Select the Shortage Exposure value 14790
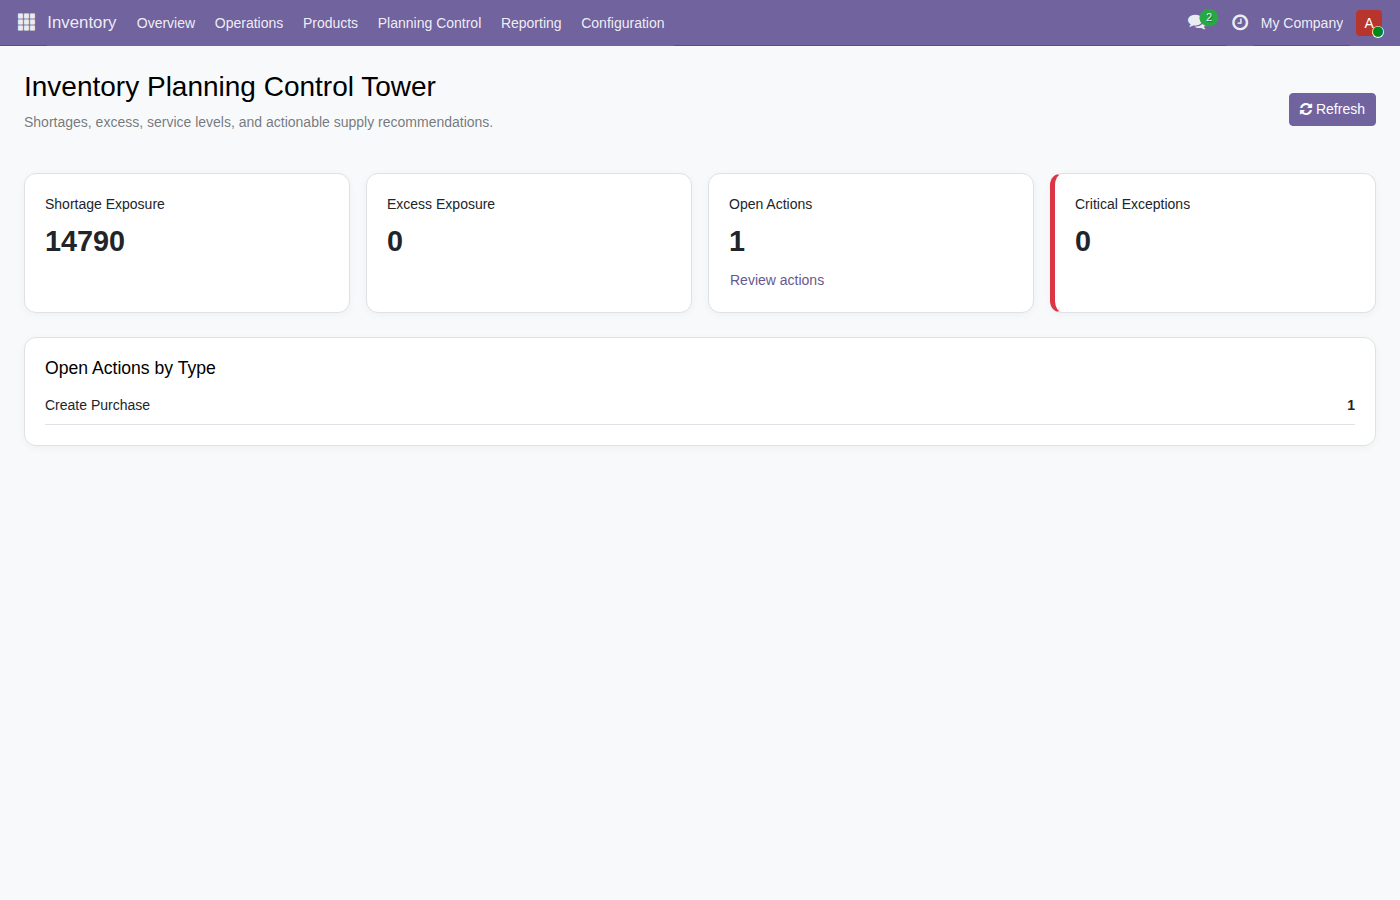The image size is (1400, 900). [x=85, y=241]
